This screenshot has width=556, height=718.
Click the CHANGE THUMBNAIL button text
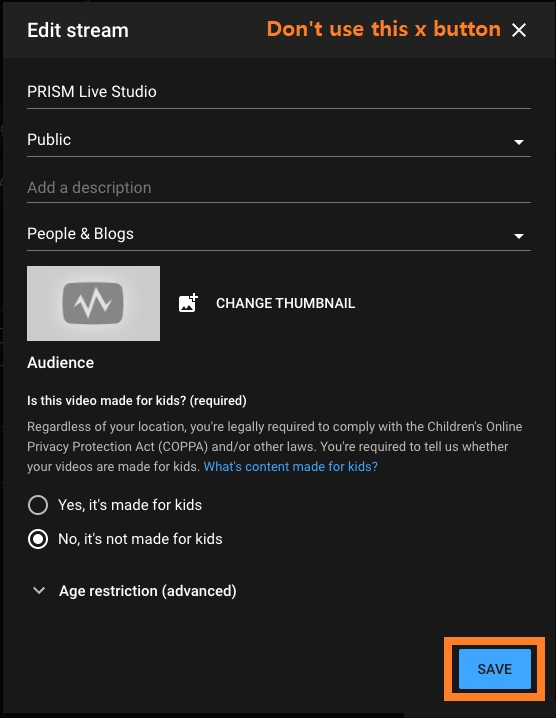285,303
